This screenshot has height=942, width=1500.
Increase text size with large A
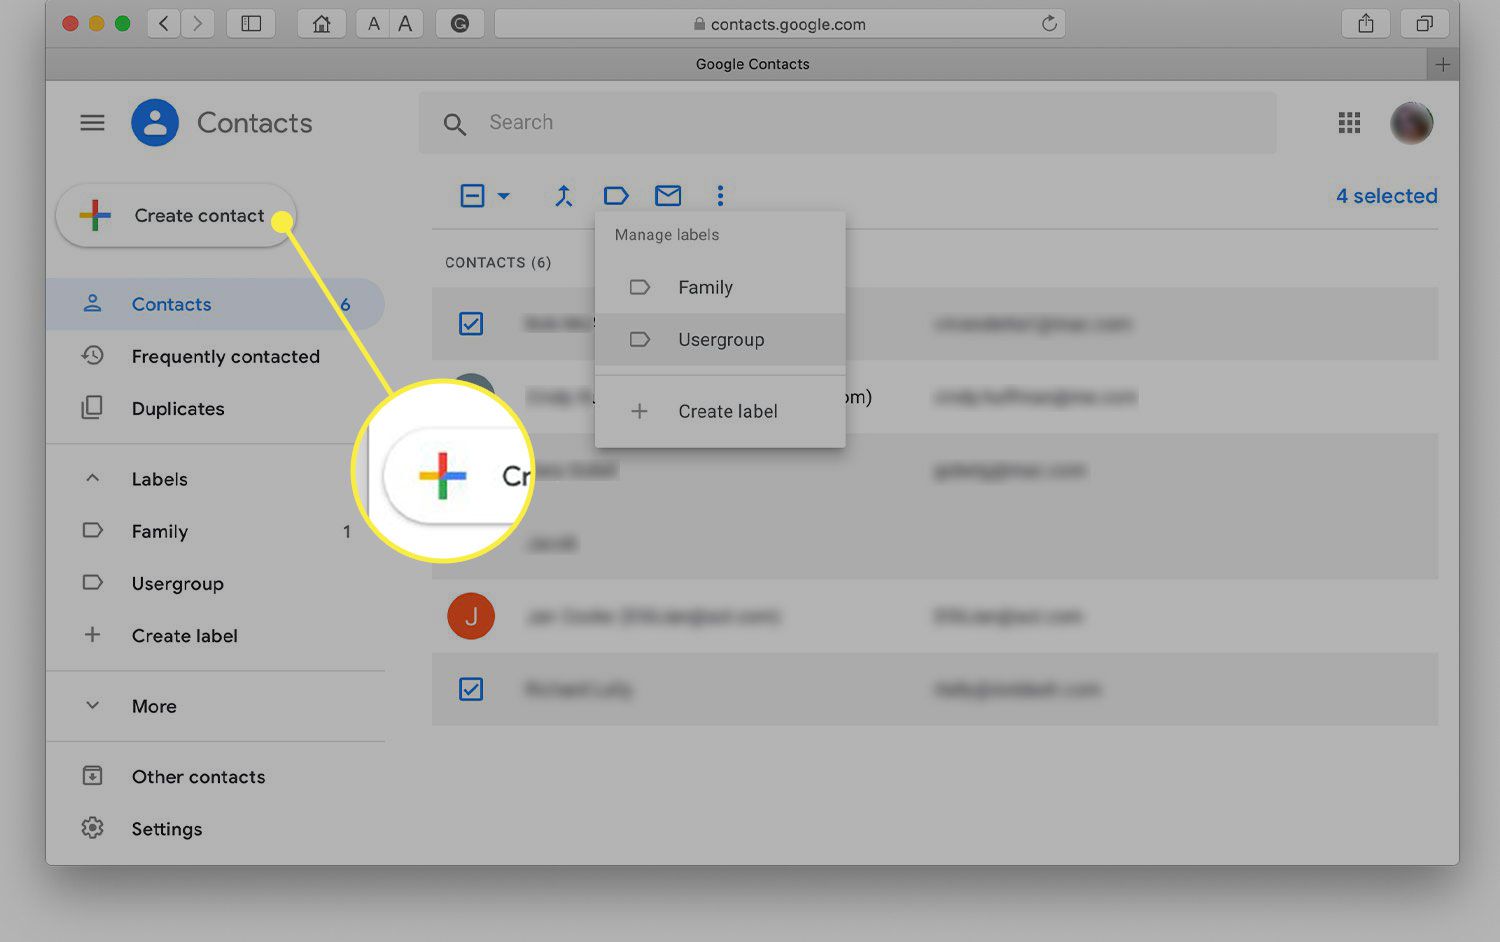pos(405,23)
